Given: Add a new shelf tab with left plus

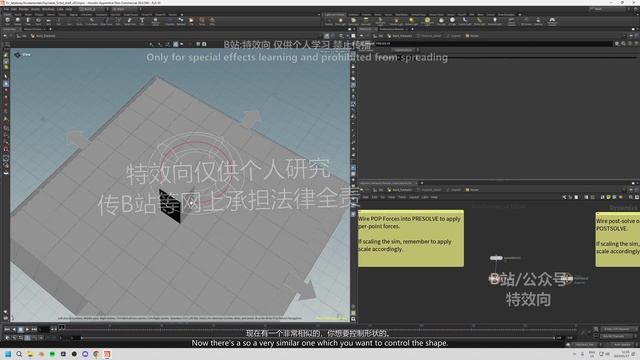Looking at the screenshot, I should pos(182,14).
